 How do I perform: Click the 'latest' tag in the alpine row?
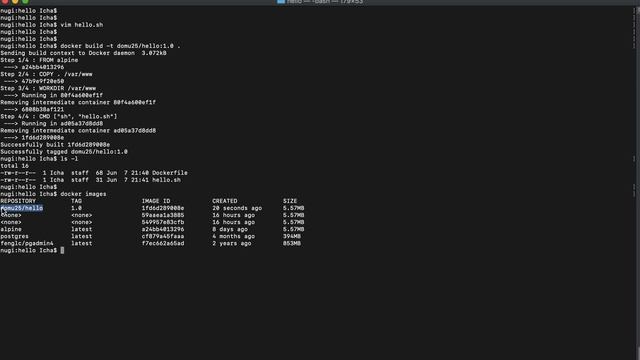point(82,229)
